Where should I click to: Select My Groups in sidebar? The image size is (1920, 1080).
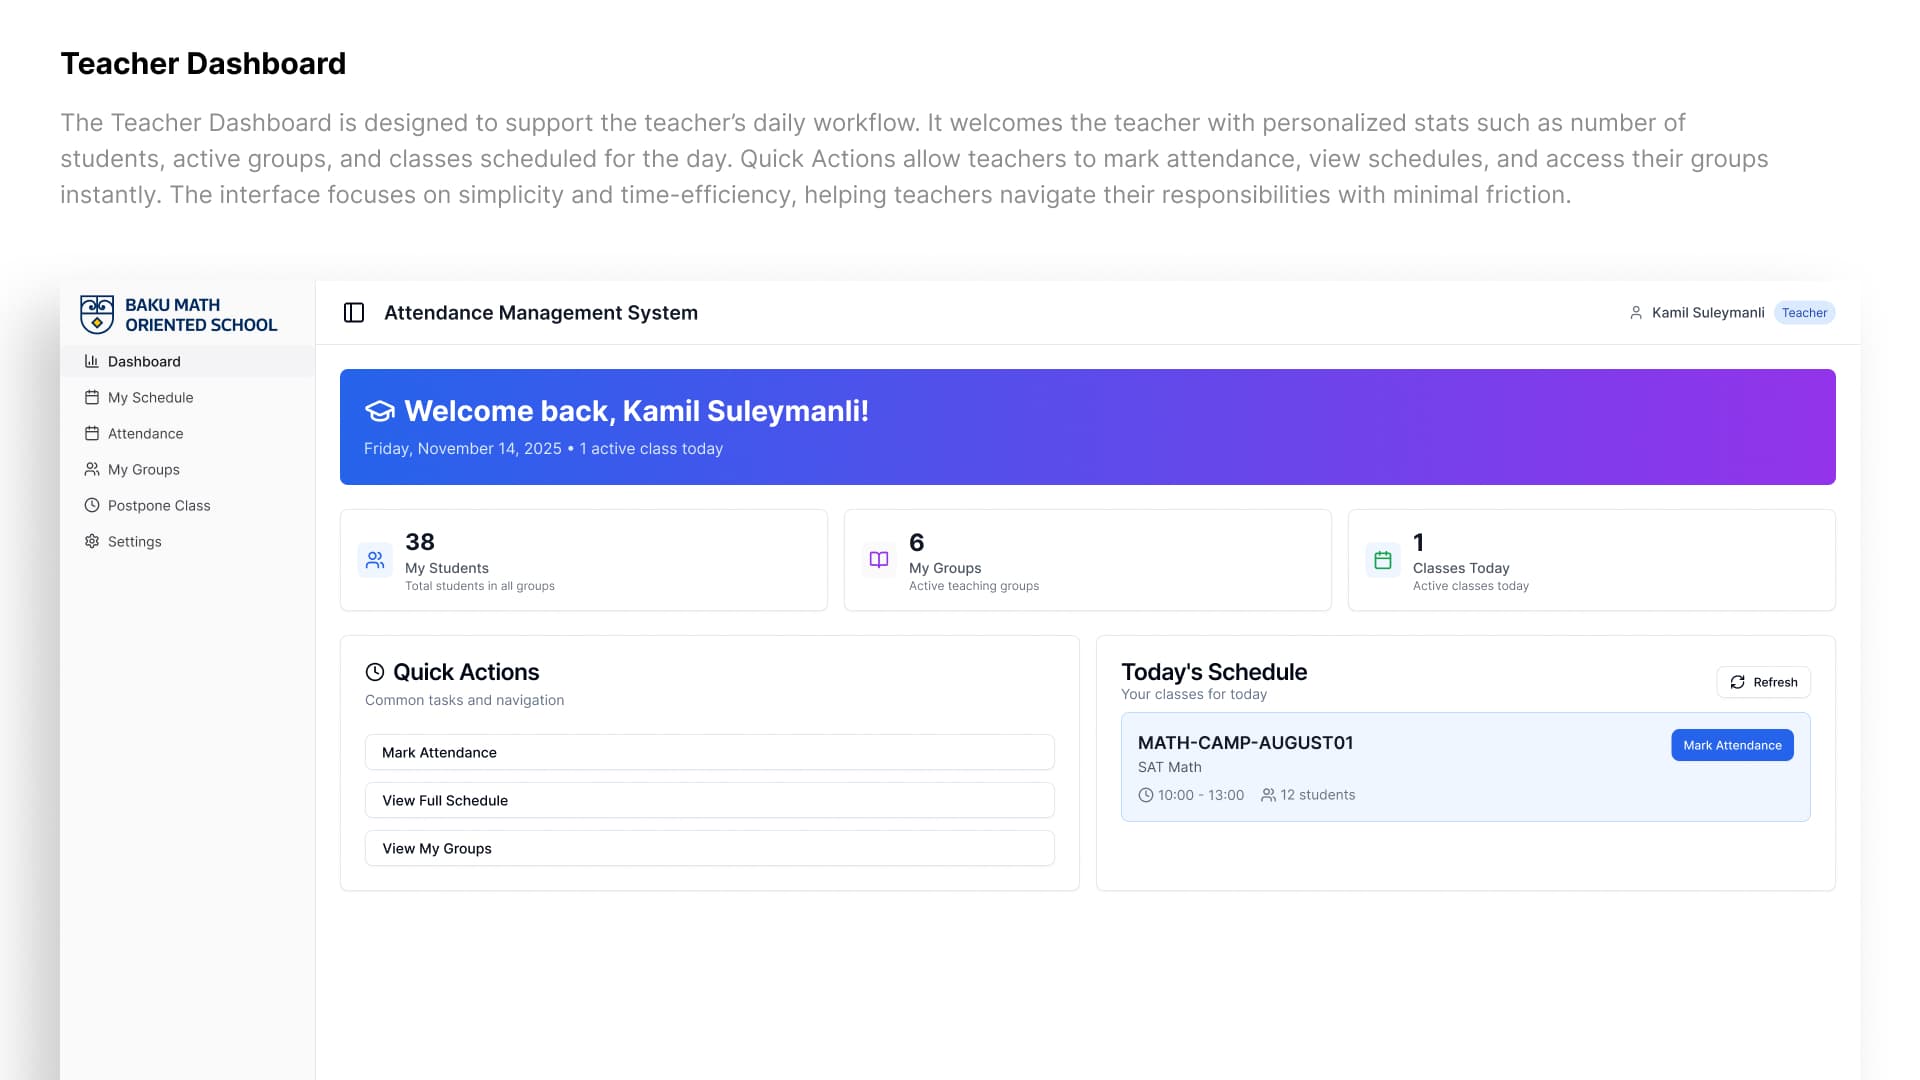[143, 470]
